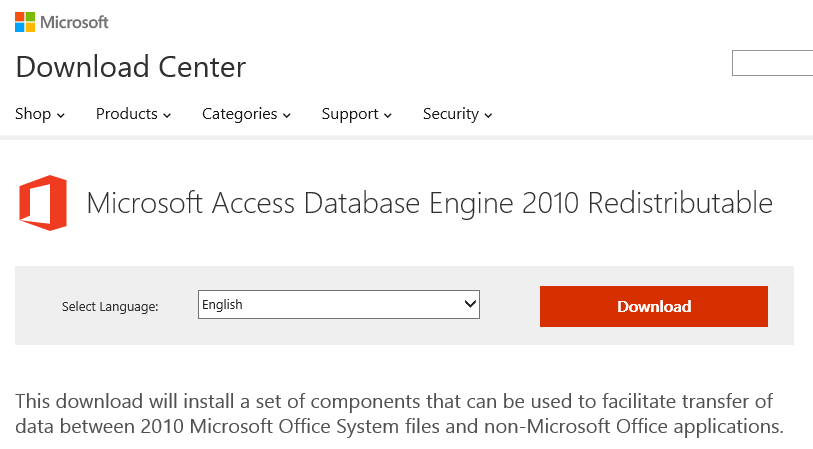Open the Products menu
The image size is (813, 449).
126,114
